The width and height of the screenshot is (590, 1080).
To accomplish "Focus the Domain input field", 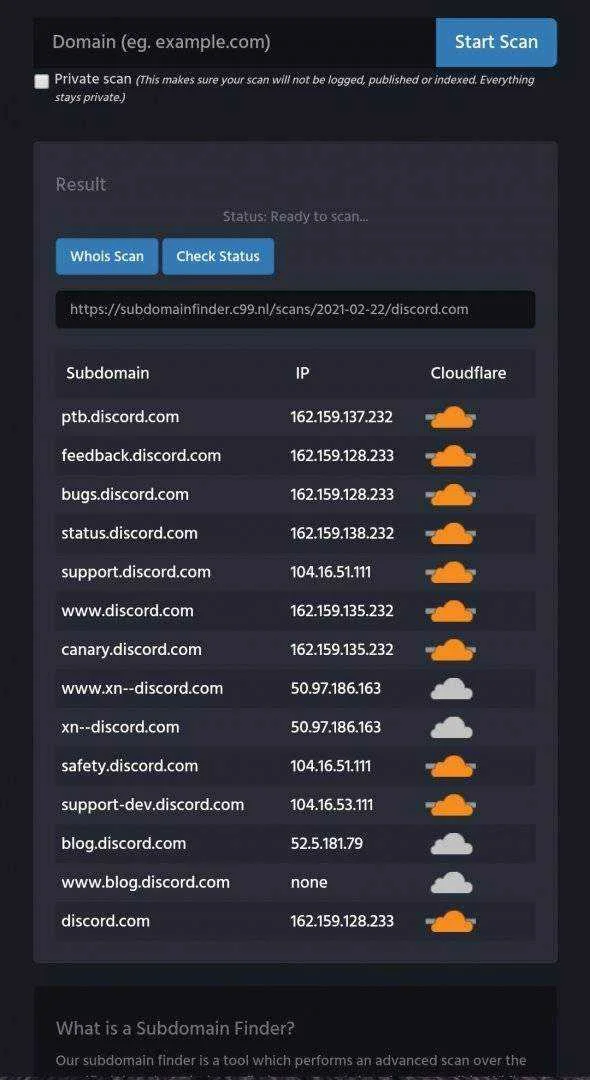I will point(235,42).
